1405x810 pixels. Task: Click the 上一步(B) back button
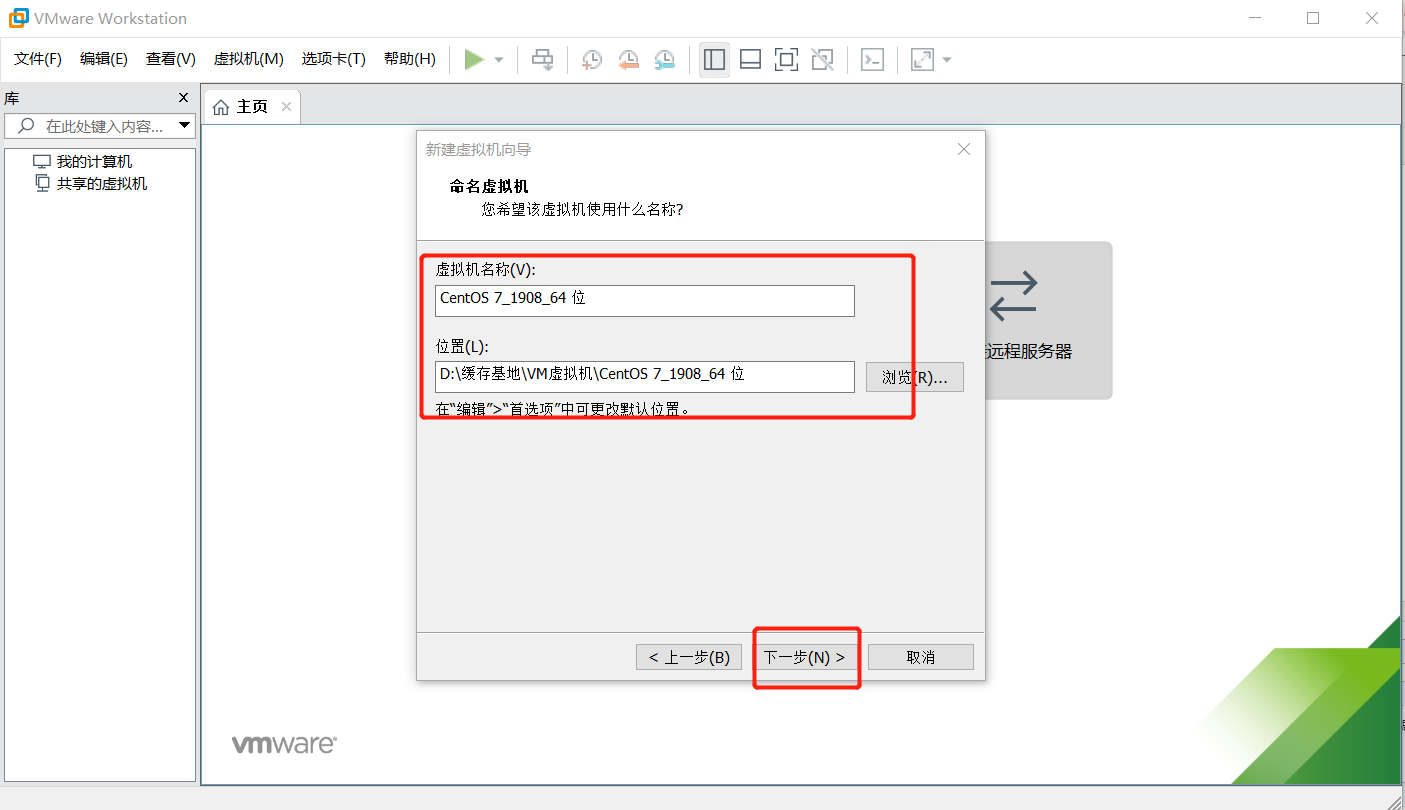pyautogui.click(x=689, y=657)
